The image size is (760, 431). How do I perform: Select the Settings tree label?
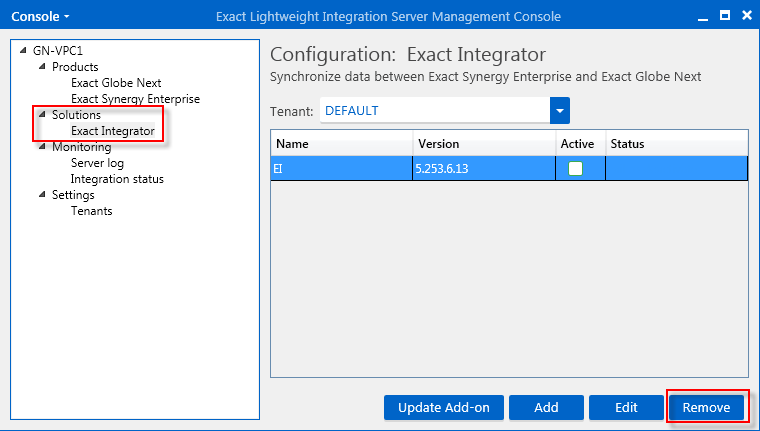pyautogui.click(x=73, y=195)
